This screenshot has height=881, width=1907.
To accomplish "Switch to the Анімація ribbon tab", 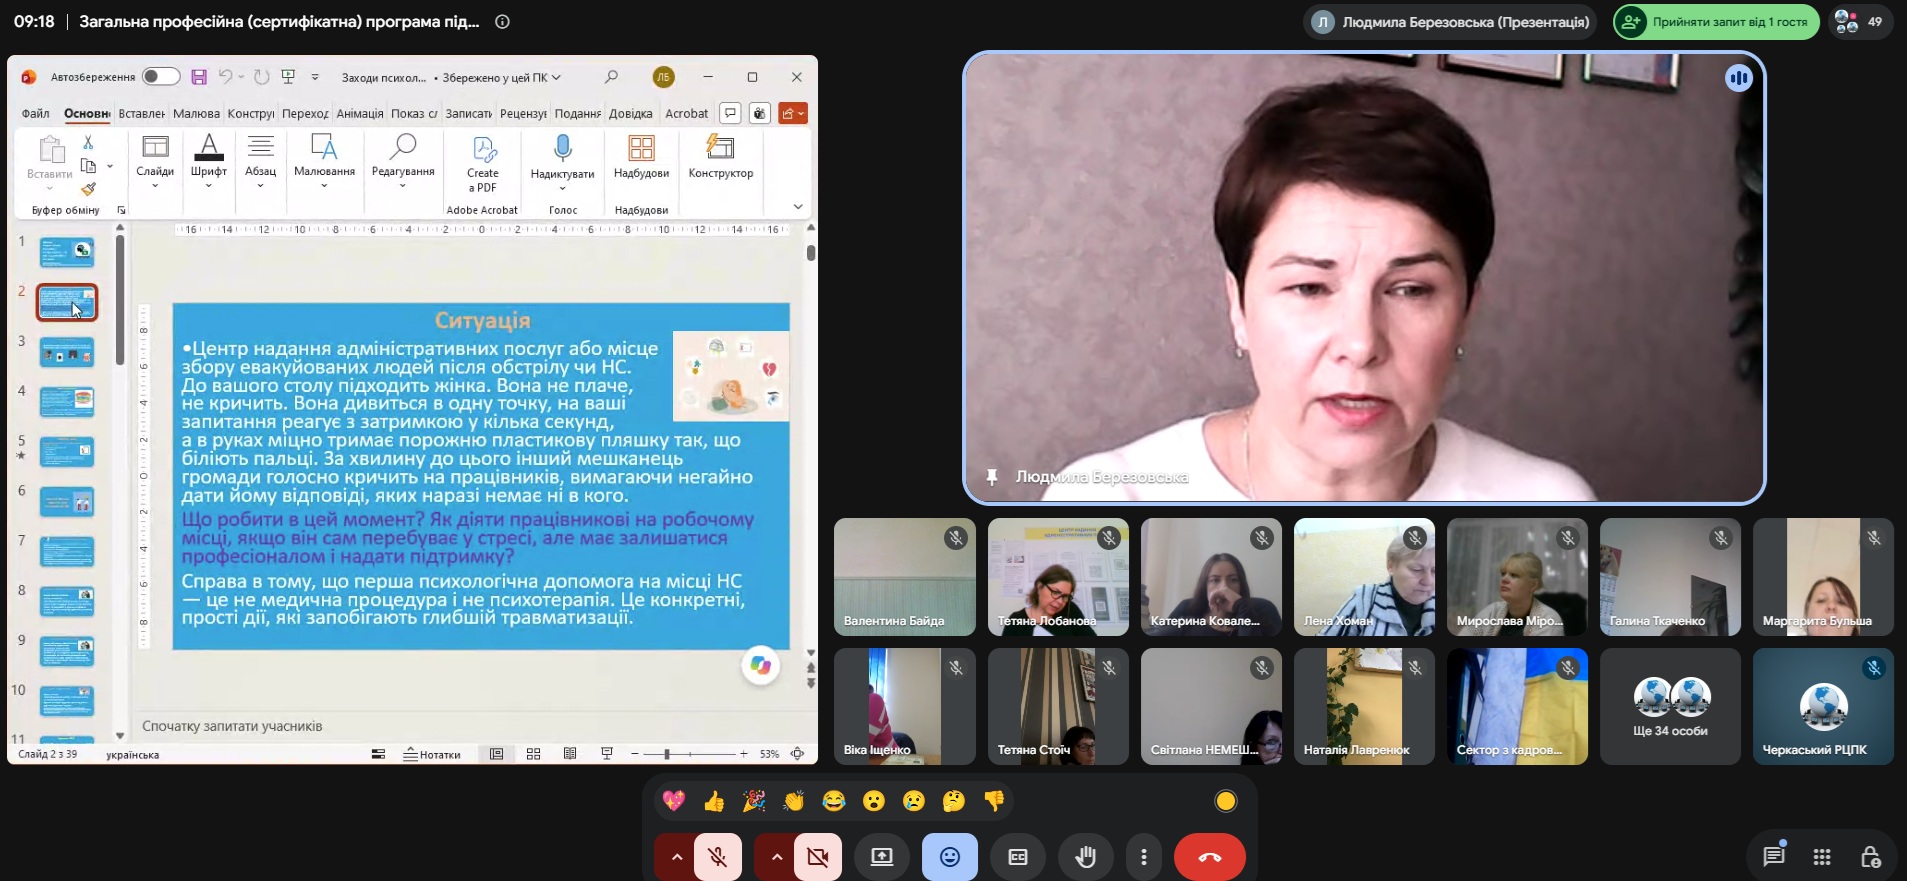I will [359, 113].
